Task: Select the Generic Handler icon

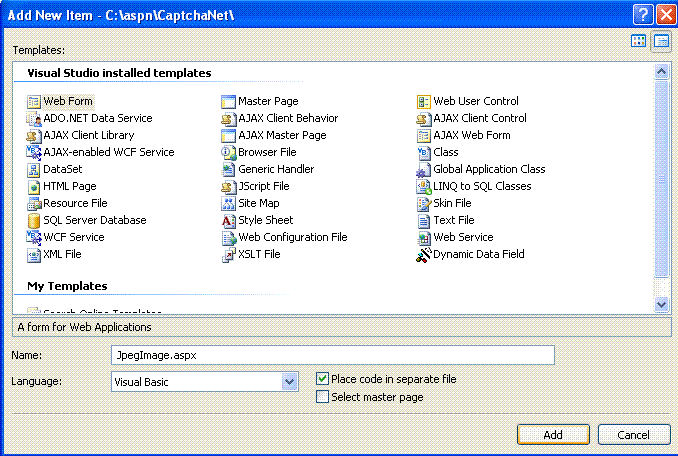Action: coord(228,169)
